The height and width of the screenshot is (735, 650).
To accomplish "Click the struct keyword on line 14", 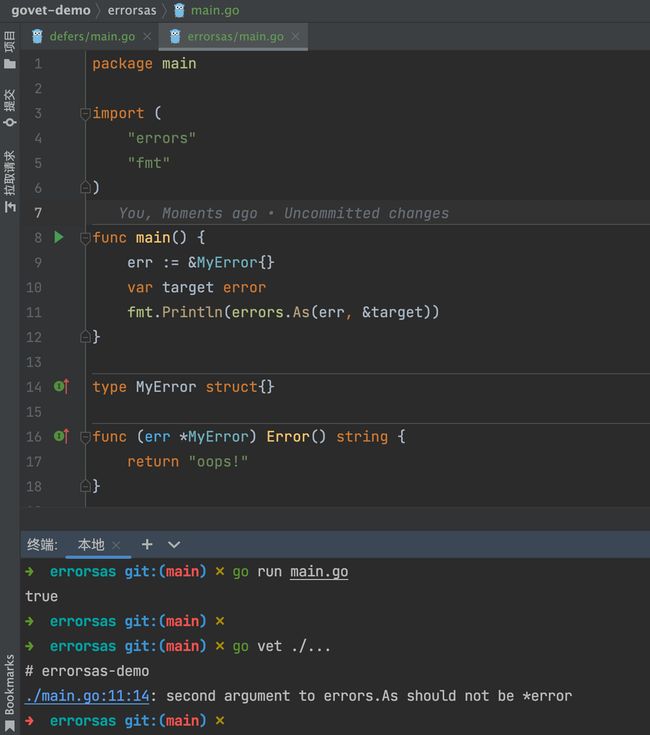I will pyautogui.click(x=232, y=387).
